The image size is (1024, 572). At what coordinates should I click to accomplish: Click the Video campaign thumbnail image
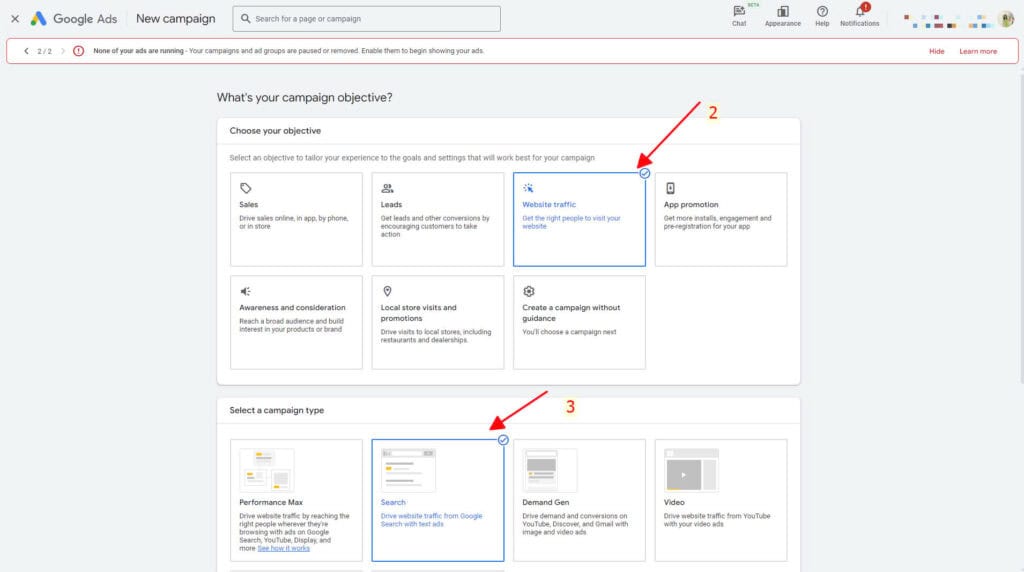[x=692, y=470]
